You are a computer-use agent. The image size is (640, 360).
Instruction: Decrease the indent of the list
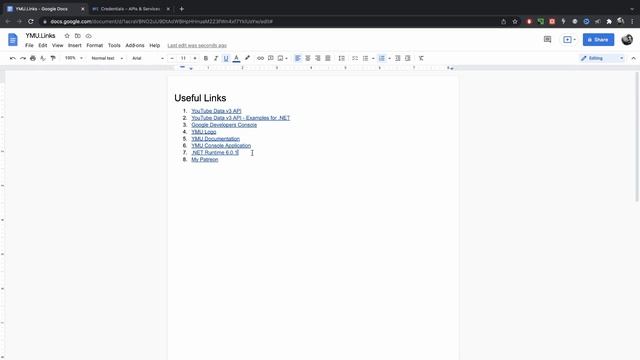pos(398,58)
